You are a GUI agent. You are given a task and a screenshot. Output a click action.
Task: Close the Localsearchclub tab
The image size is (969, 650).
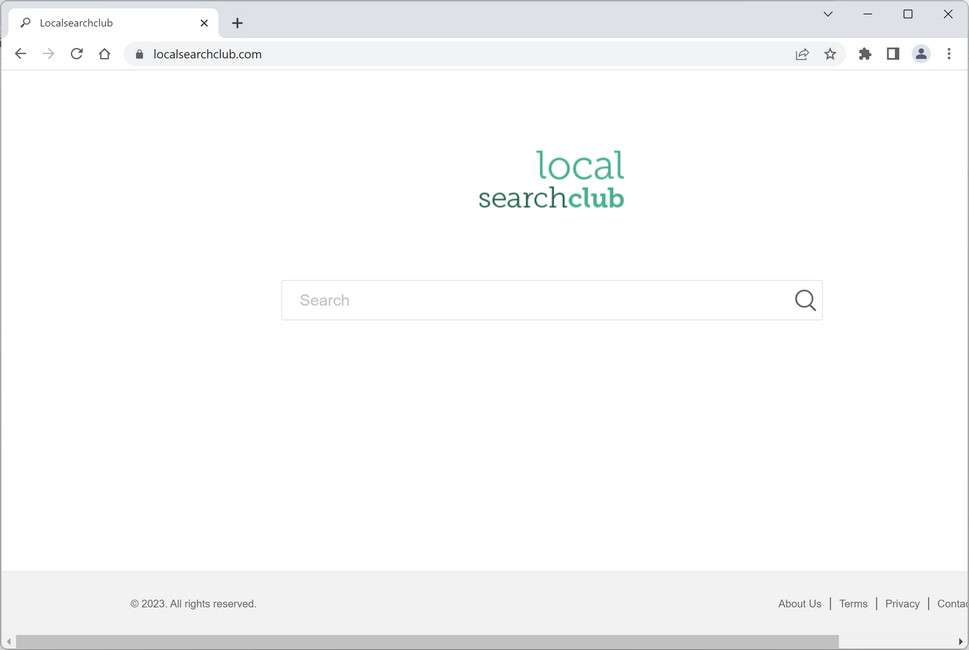pos(203,22)
